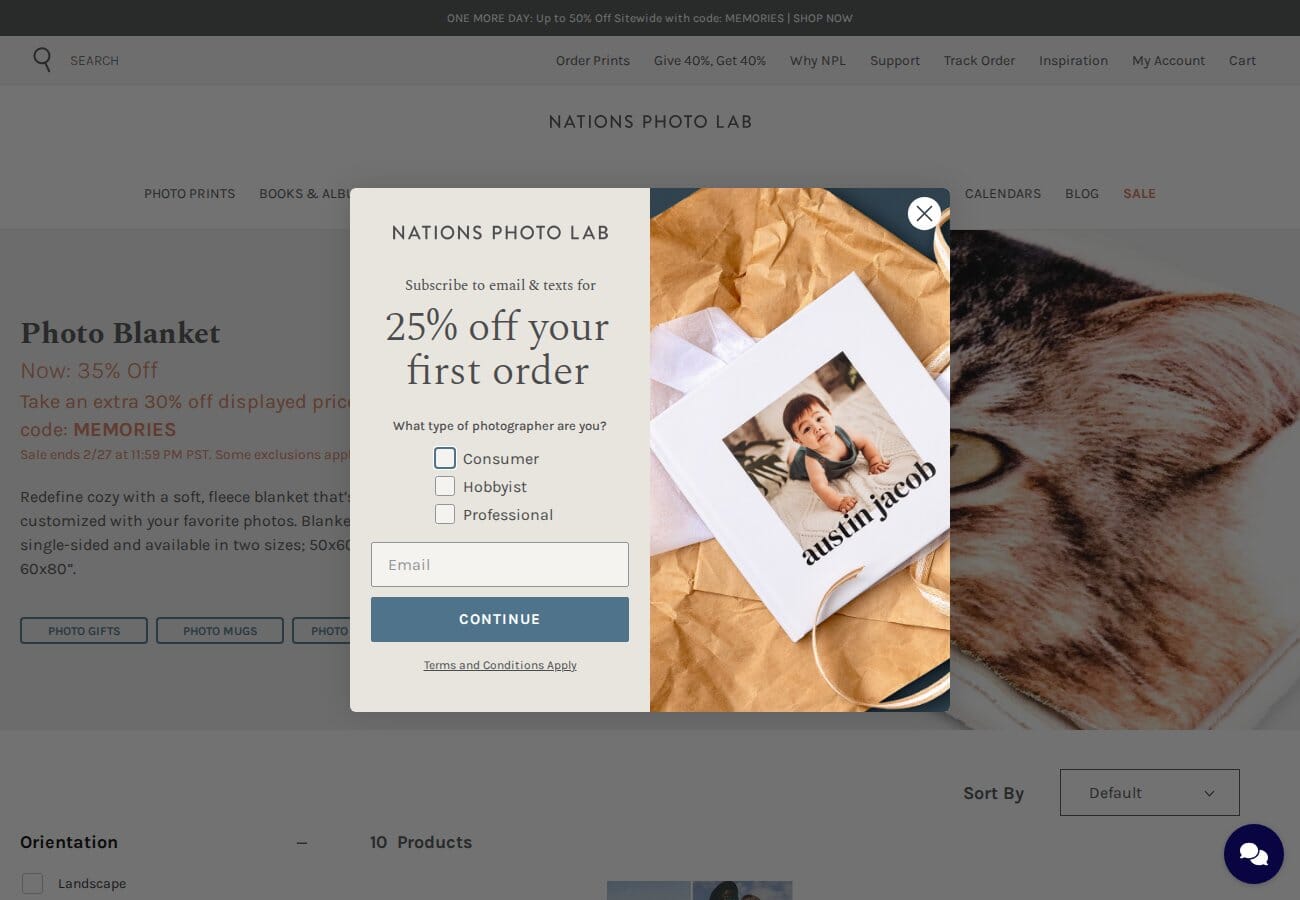Open the Sort By Default dropdown
This screenshot has width=1300, height=900.
tap(1150, 793)
